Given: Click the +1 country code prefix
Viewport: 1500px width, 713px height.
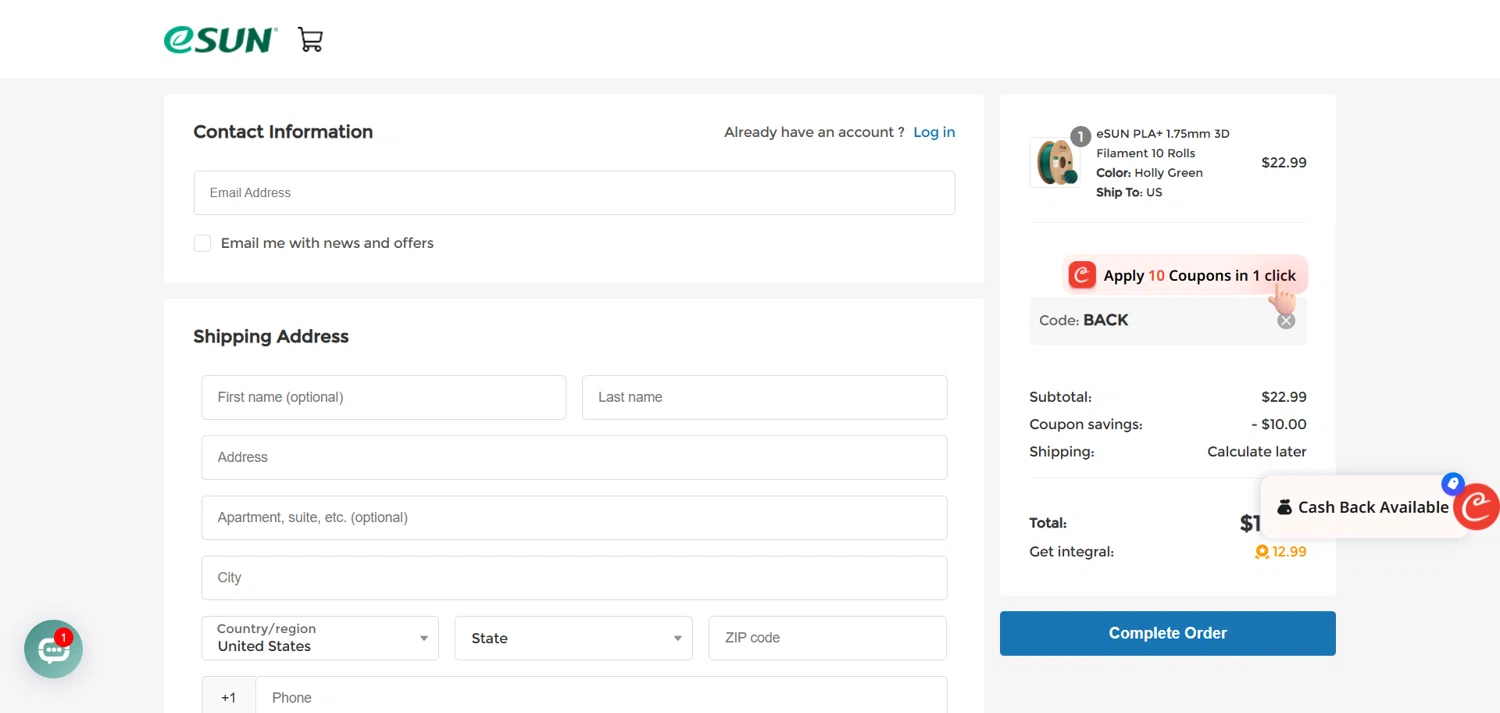Looking at the screenshot, I should pyautogui.click(x=229, y=698).
